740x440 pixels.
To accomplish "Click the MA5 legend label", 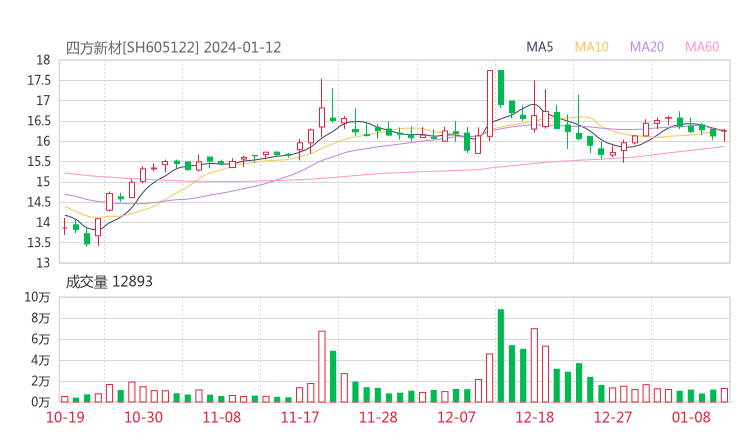I will pos(539,47).
